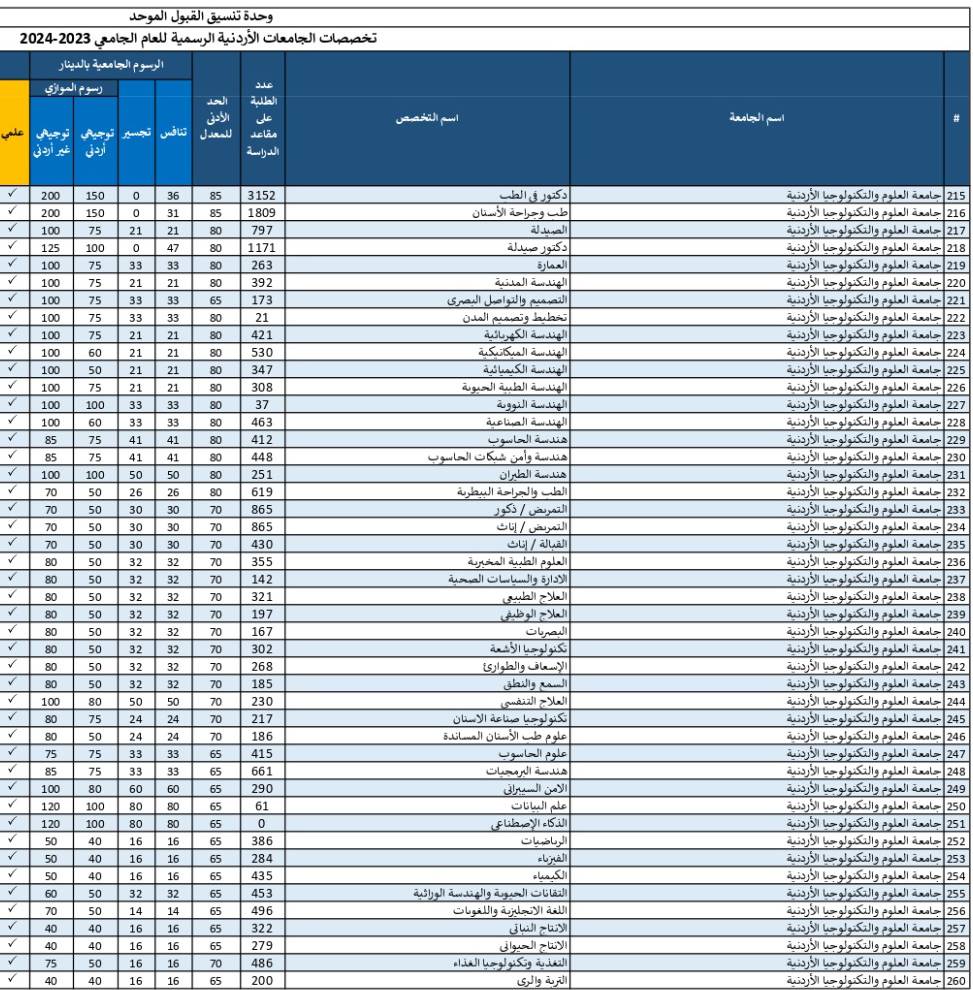The height and width of the screenshot is (990, 973).
Task: Click the اسم الجامعة column header
Action: (x=756, y=118)
